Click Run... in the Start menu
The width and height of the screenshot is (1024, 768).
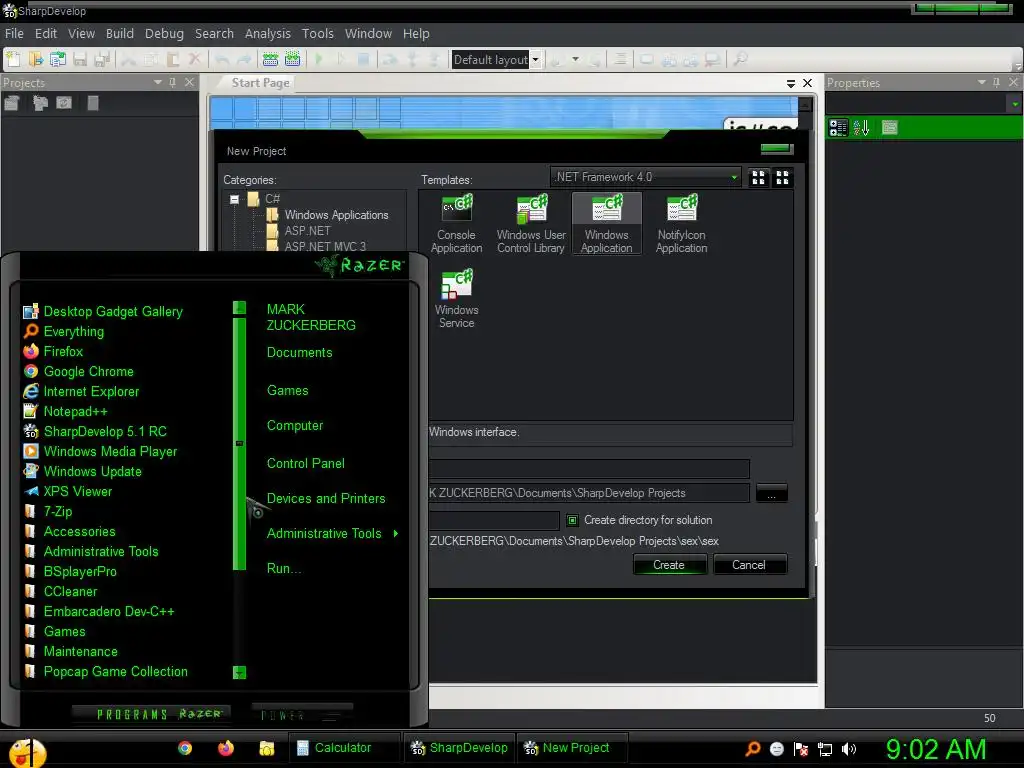(284, 569)
